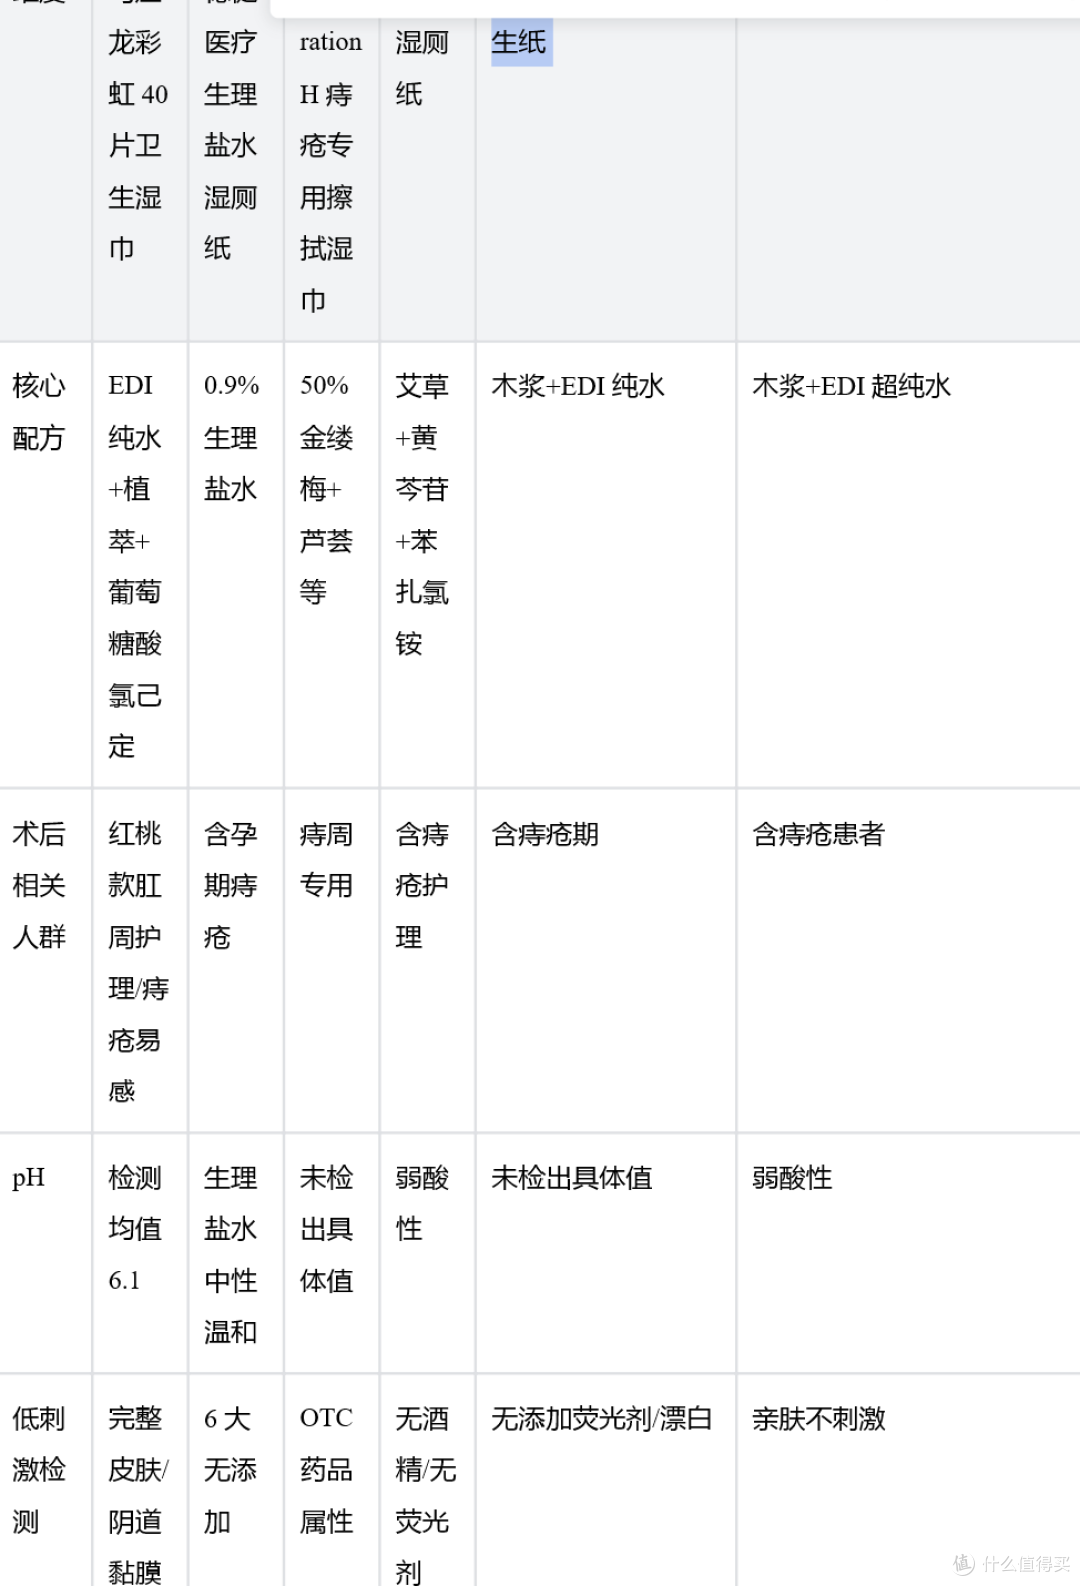Select the '红桃款肛周护理/痔疮易感' cell

[140, 961]
